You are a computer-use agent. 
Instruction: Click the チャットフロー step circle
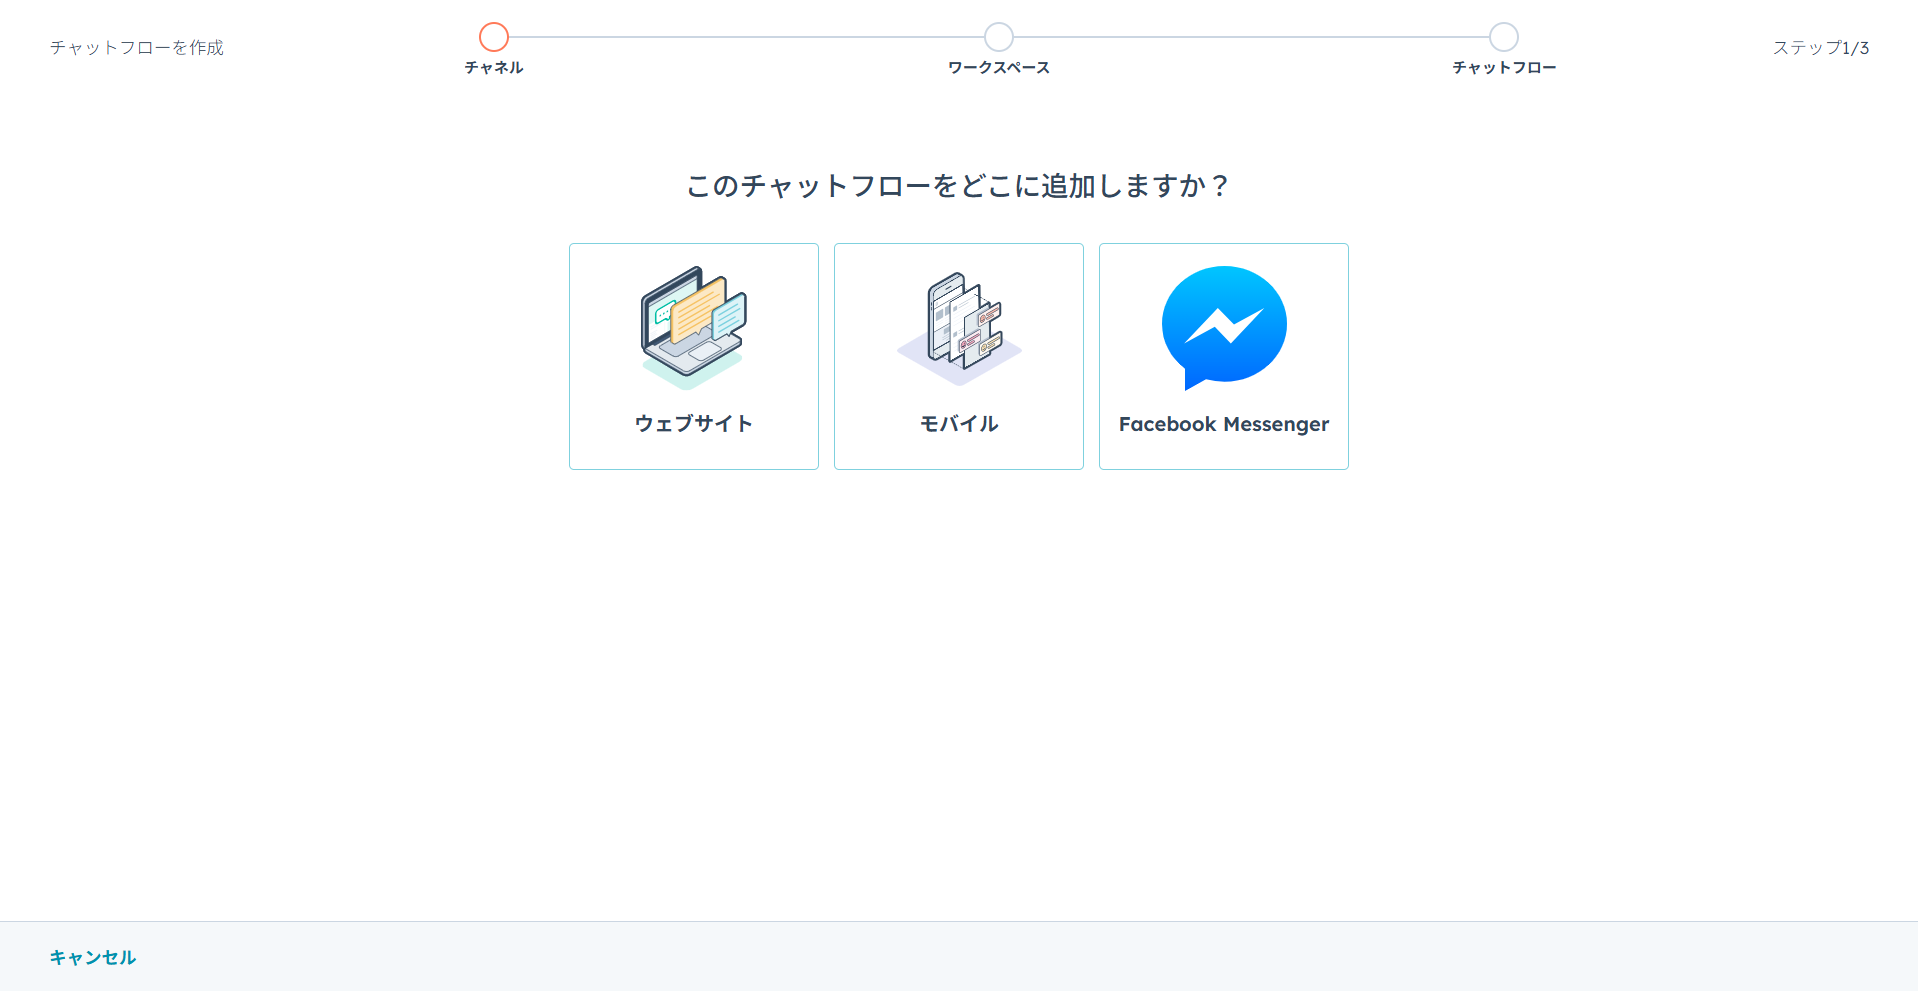coord(1503,37)
